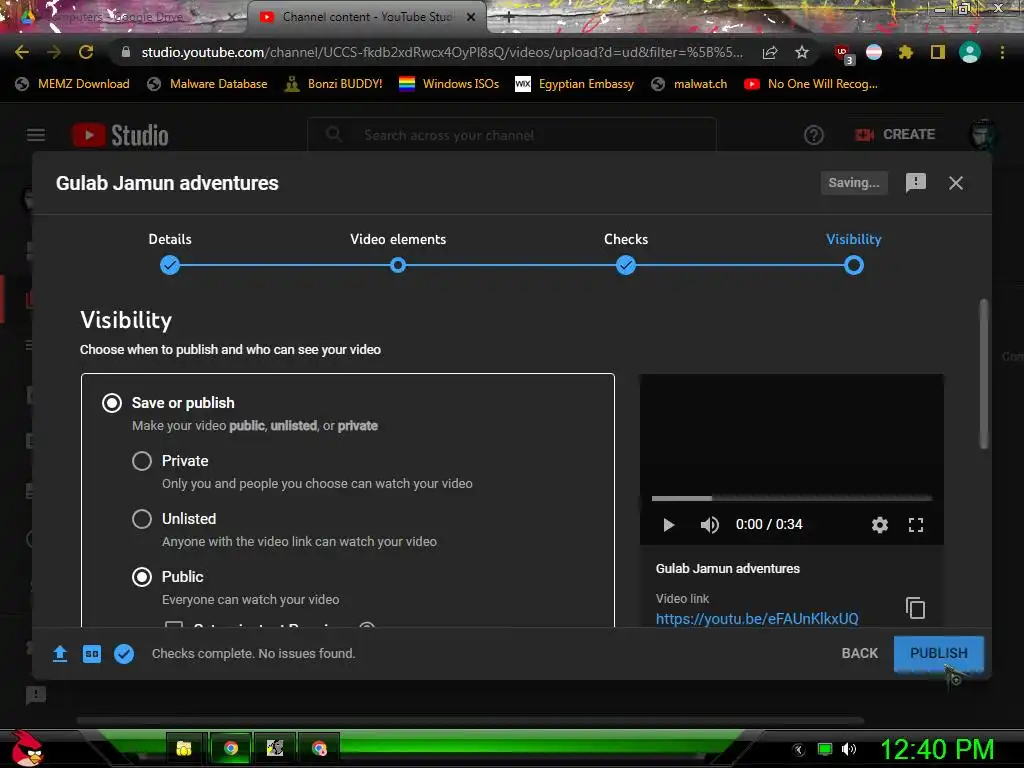This screenshot has width=1024, height=768.
Task: Open the Chrome profile avatar
Action: point(970,52)
